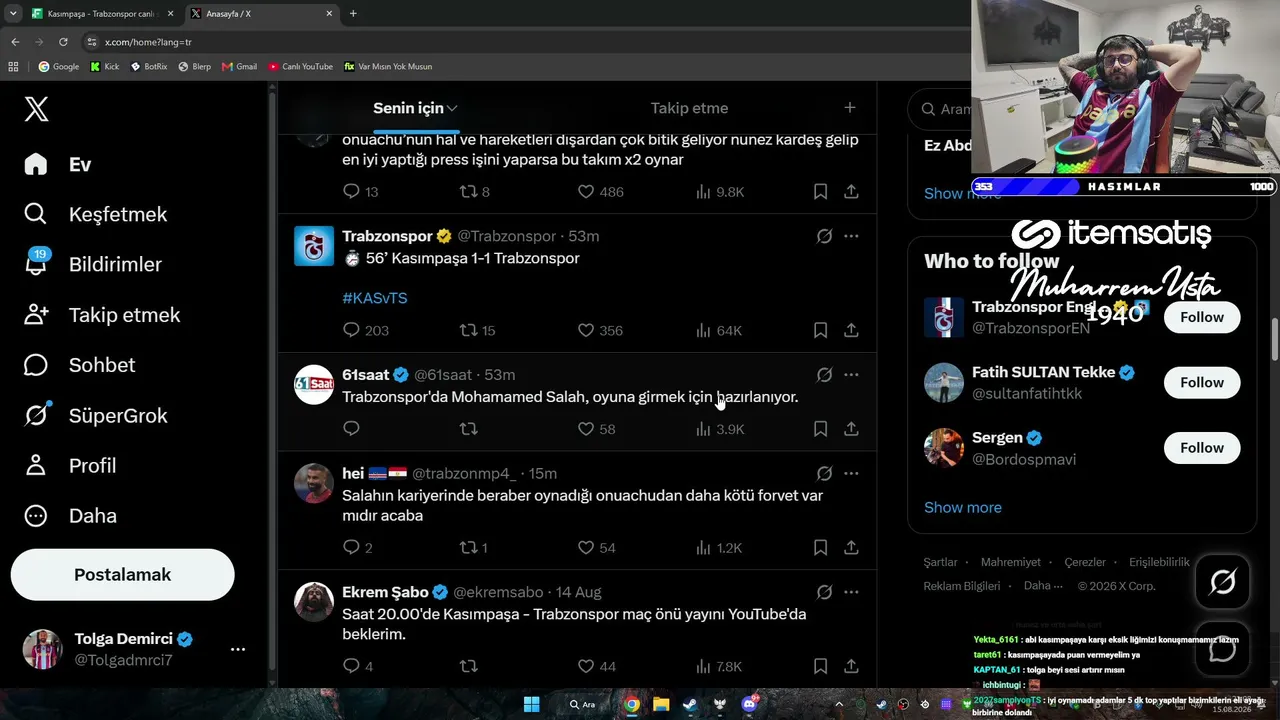Follow Fatih SULTAN Tekke

(x=1202, y=382)
